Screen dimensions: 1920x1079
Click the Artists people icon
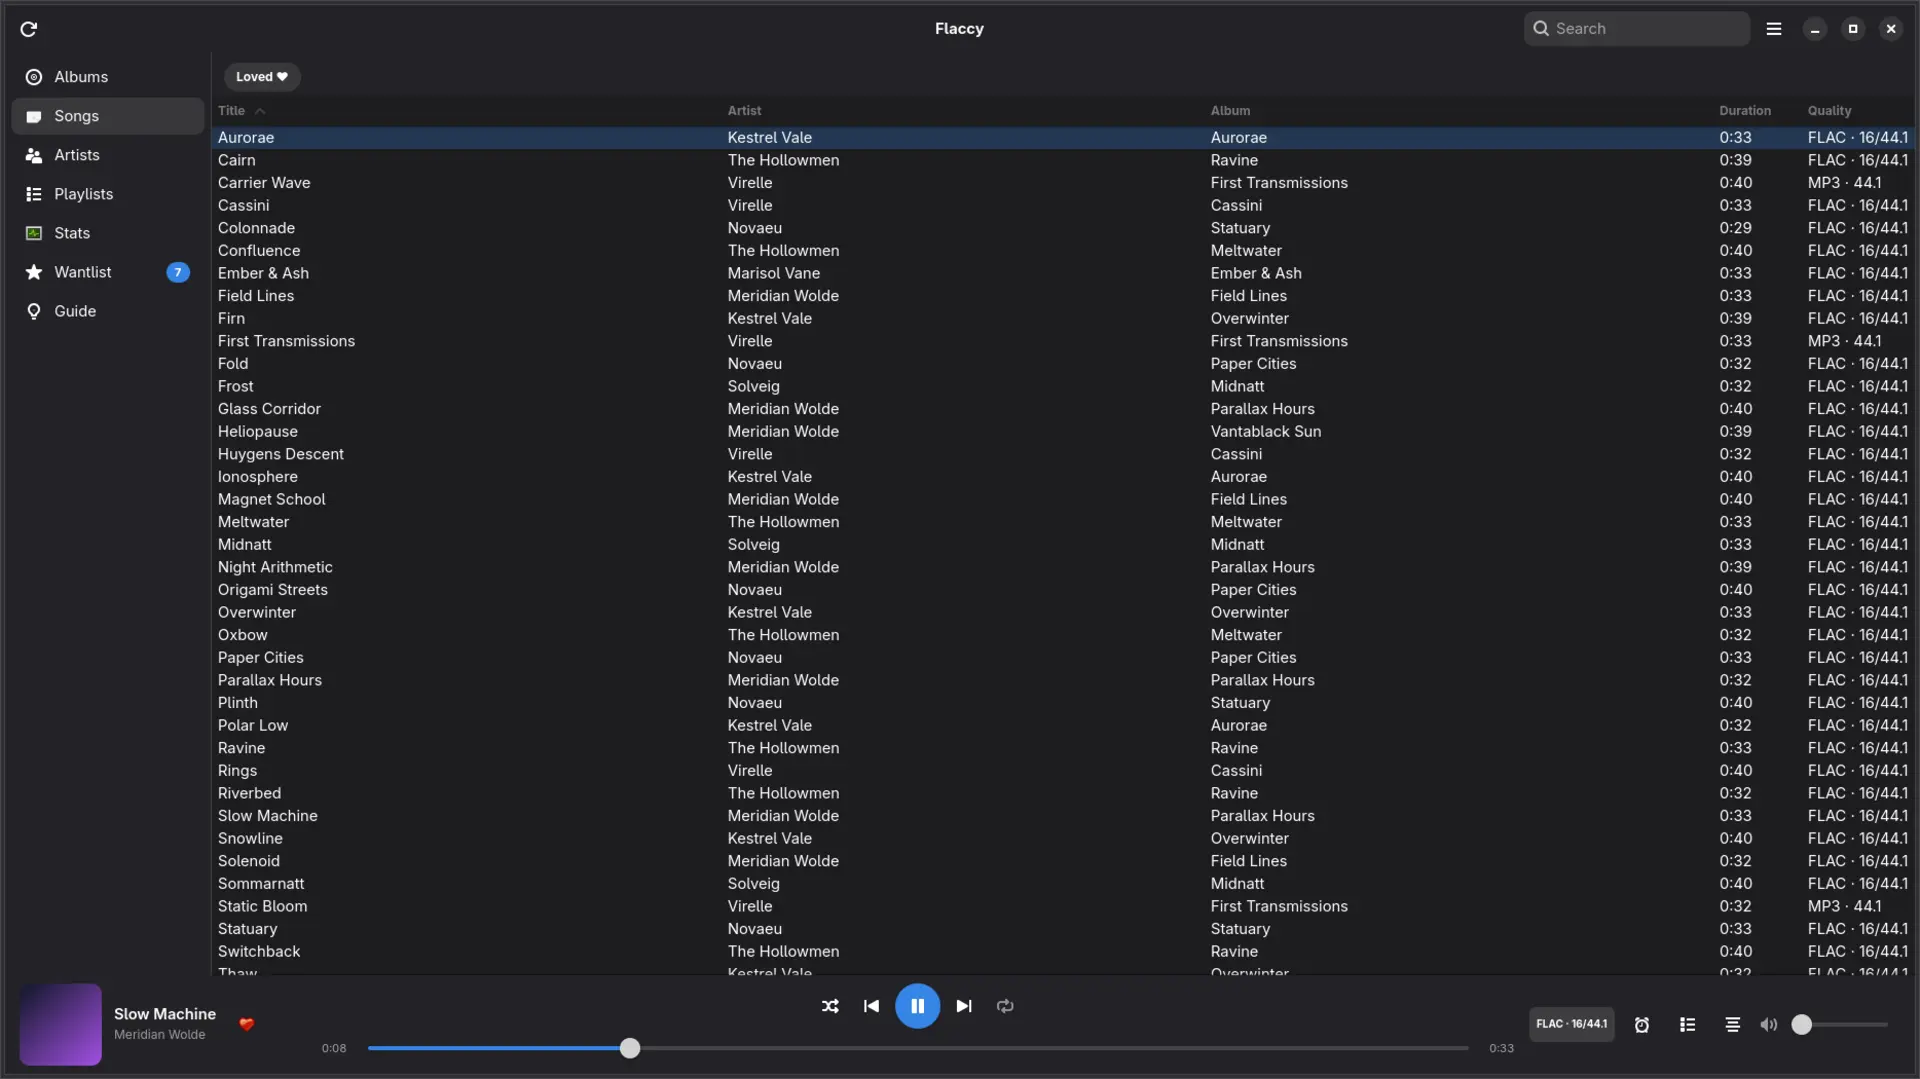(34, 155)
